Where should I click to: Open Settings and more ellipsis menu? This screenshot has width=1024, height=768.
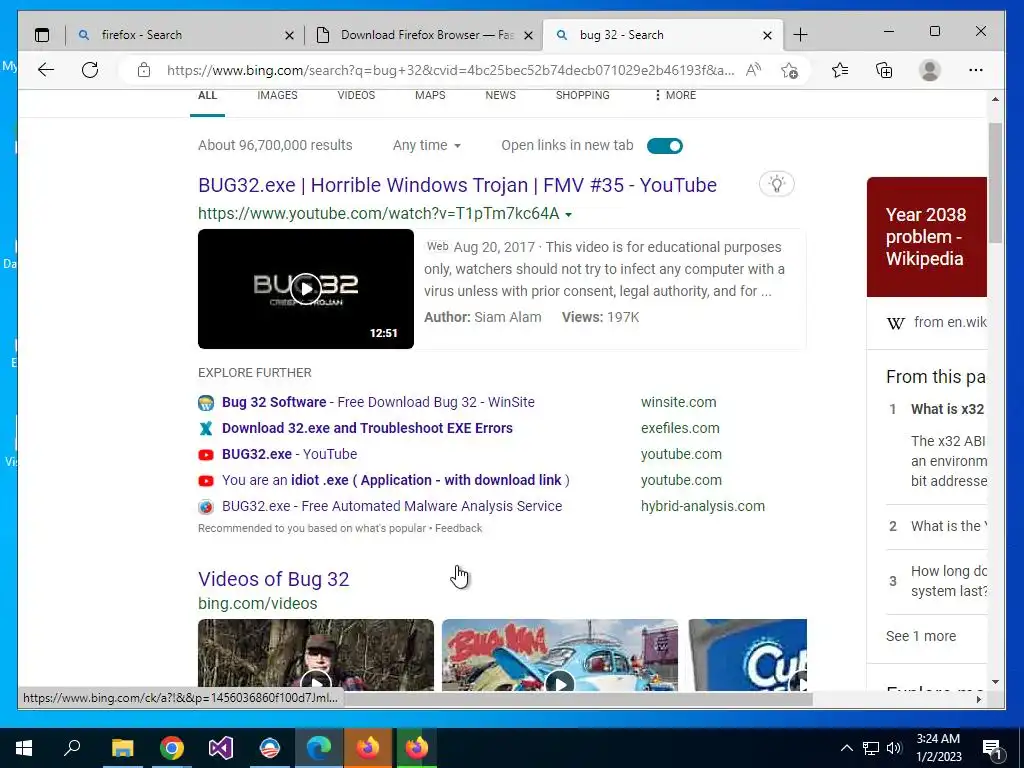pos(976,70)
